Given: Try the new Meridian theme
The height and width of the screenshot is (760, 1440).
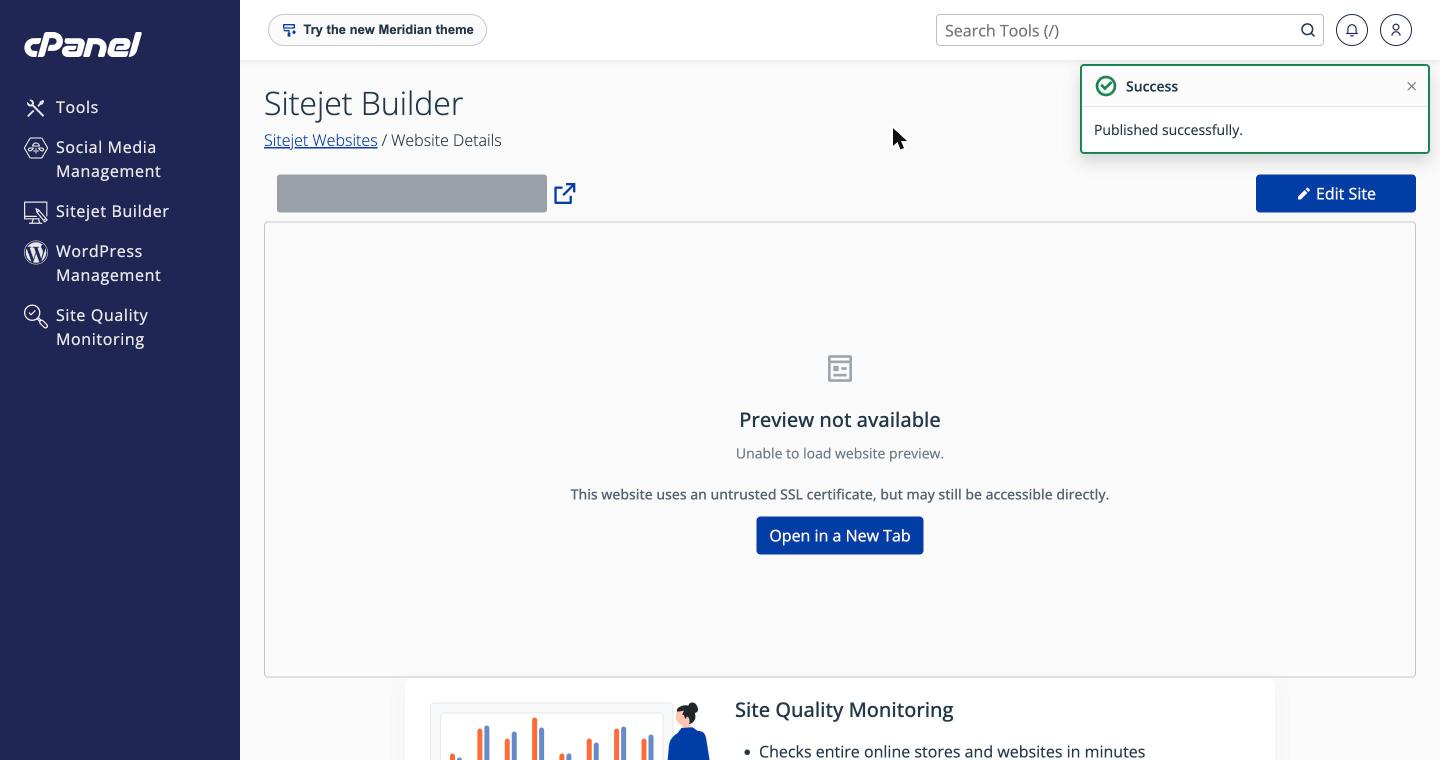Looking at the screenshot, I should pyautogui.click(x=377, y=30).
